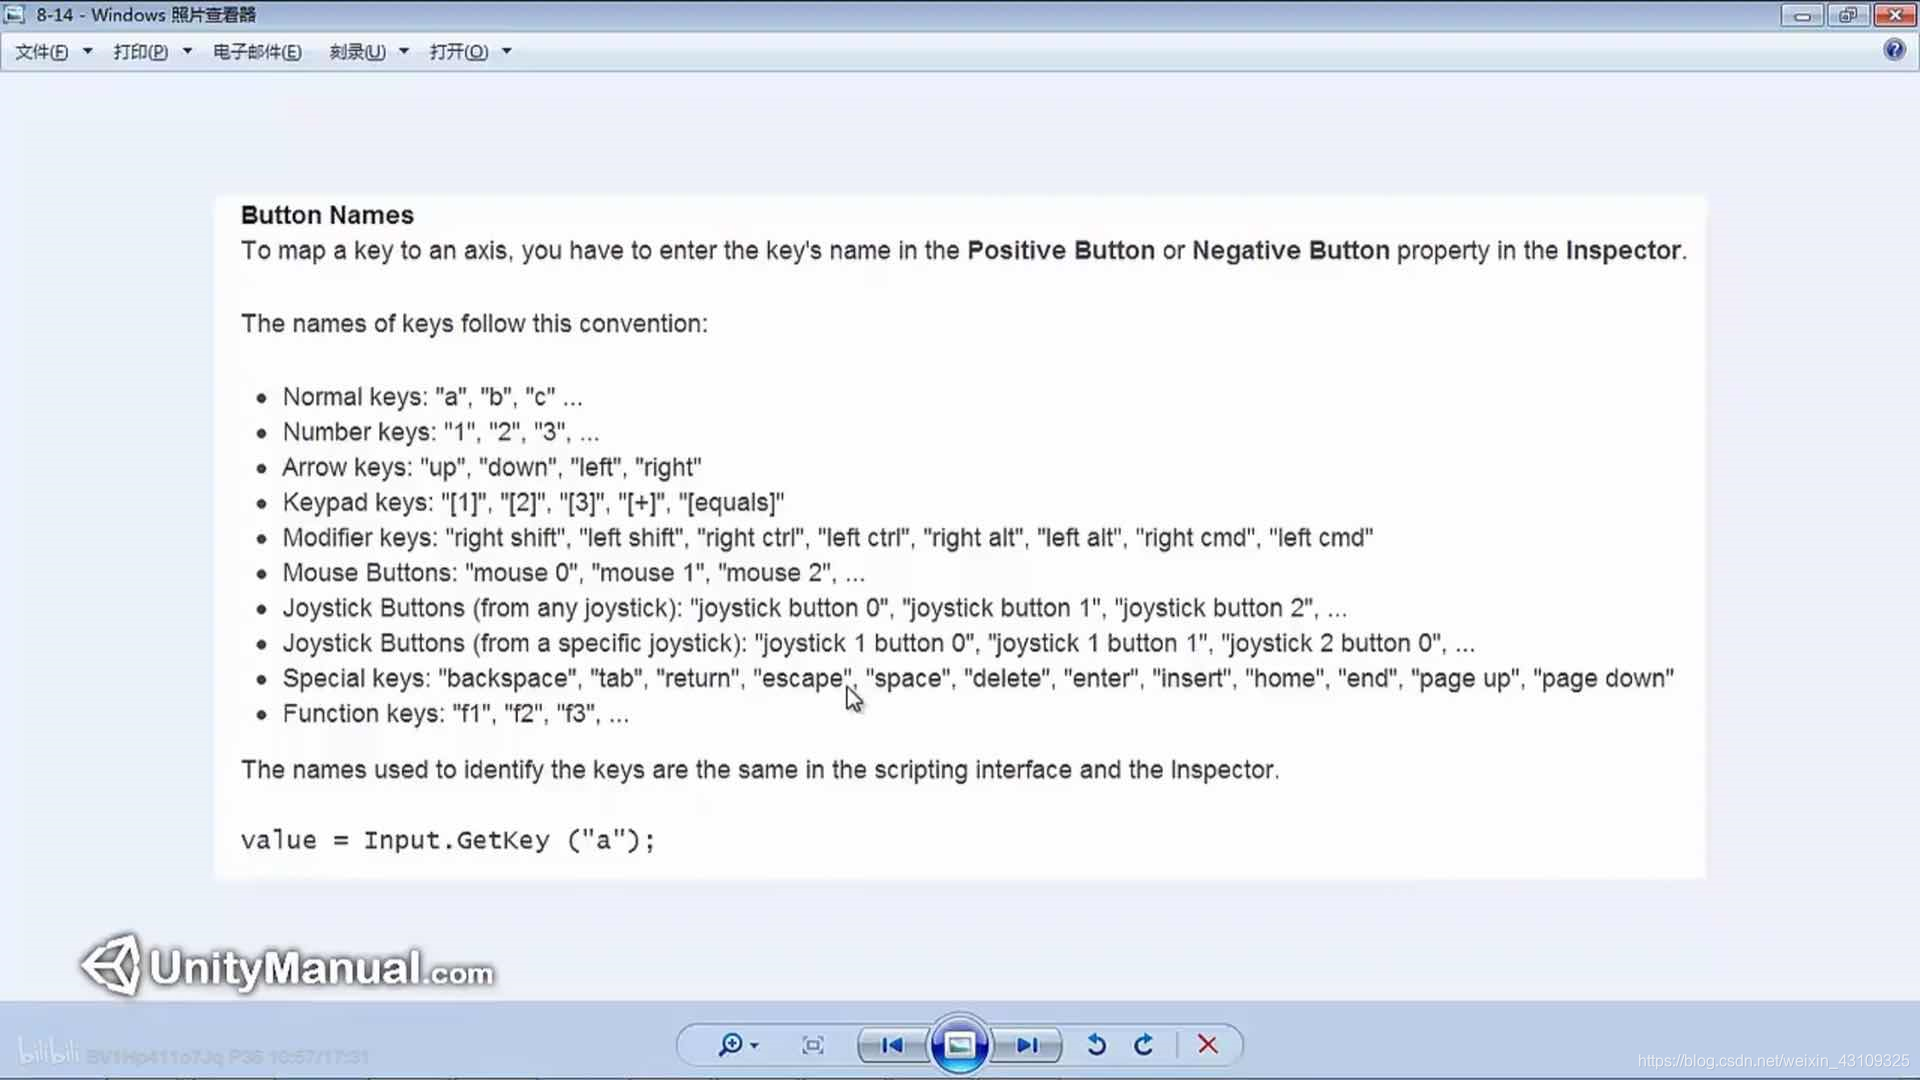Go to the next photo
1920x1080 pixels.
(1027, 1046)
